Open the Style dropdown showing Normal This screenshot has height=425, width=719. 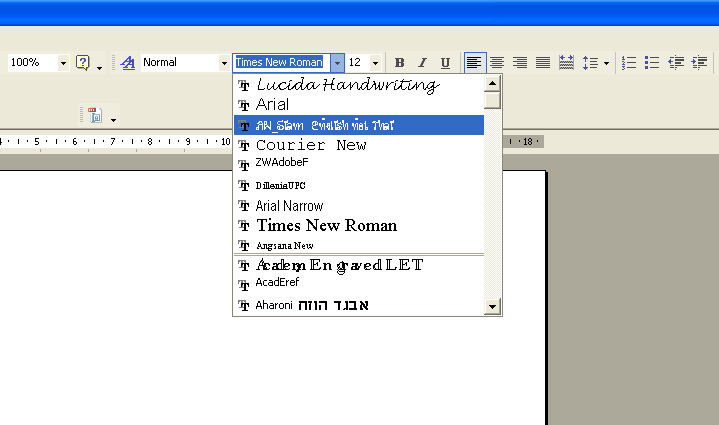click(x=224, y=63)
